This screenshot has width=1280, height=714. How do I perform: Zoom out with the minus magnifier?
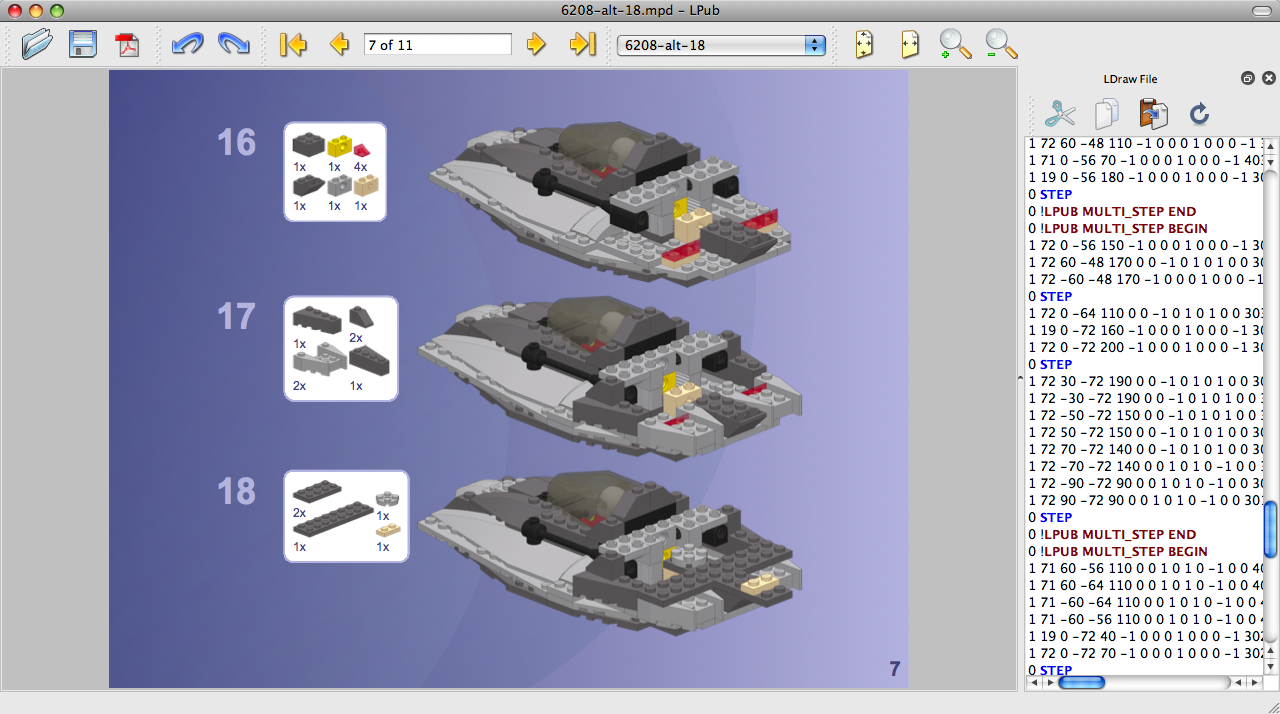pyautogui.click(x=1001, y=44)
